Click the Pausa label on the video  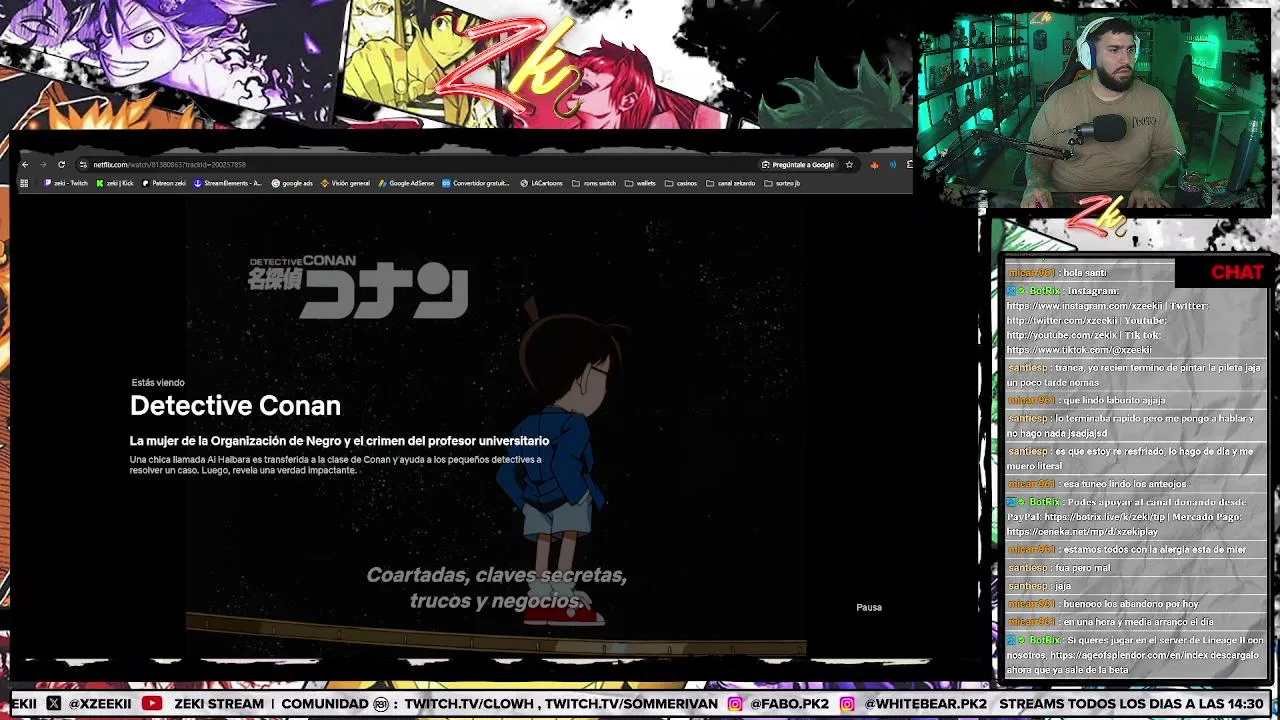point(869,607)
